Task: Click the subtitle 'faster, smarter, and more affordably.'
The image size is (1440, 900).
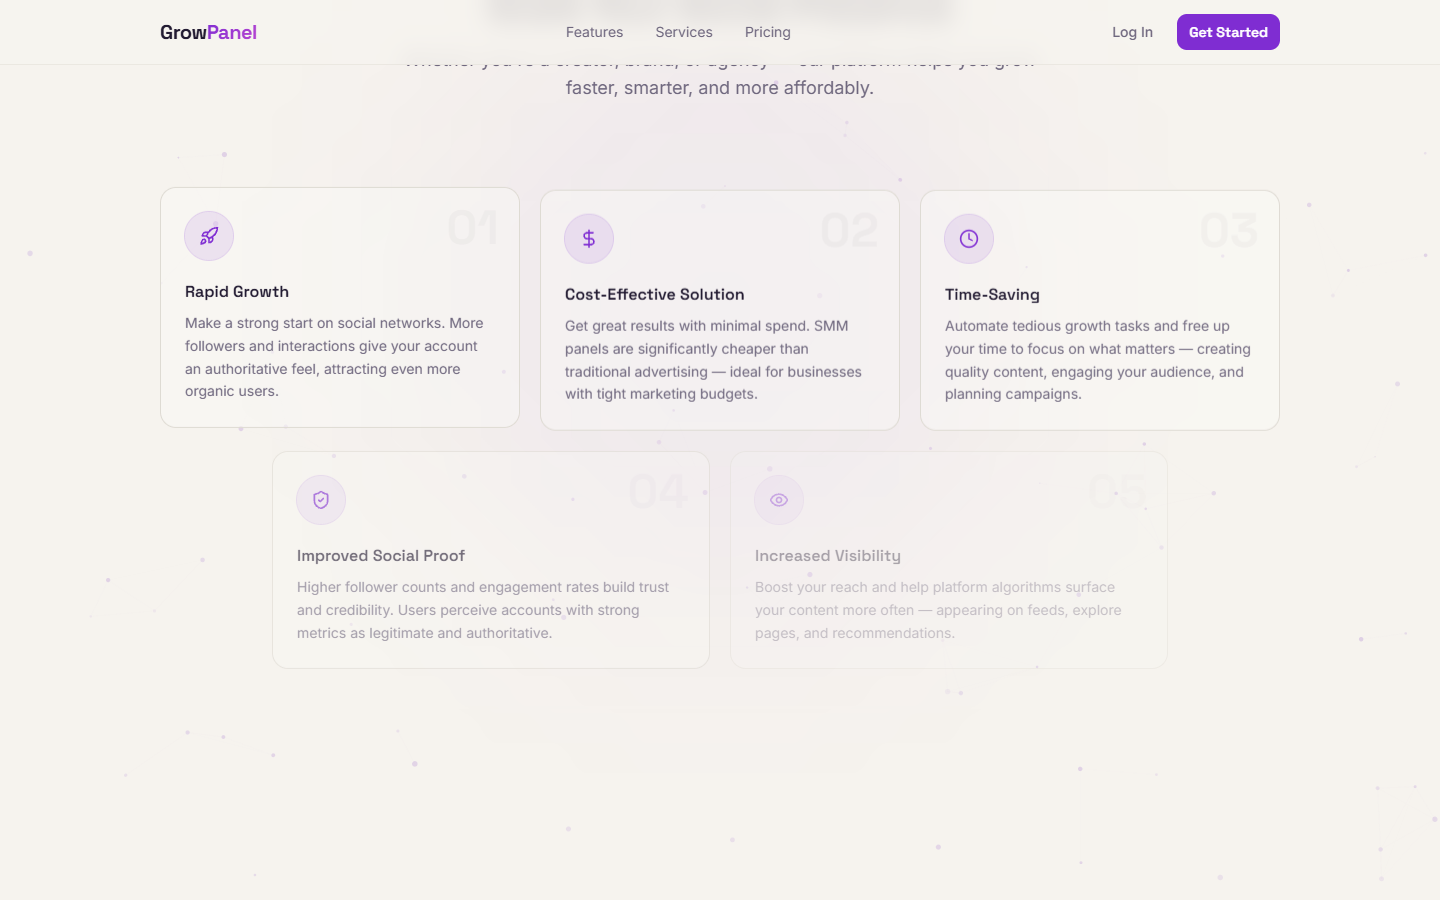Action: [720, 88]
